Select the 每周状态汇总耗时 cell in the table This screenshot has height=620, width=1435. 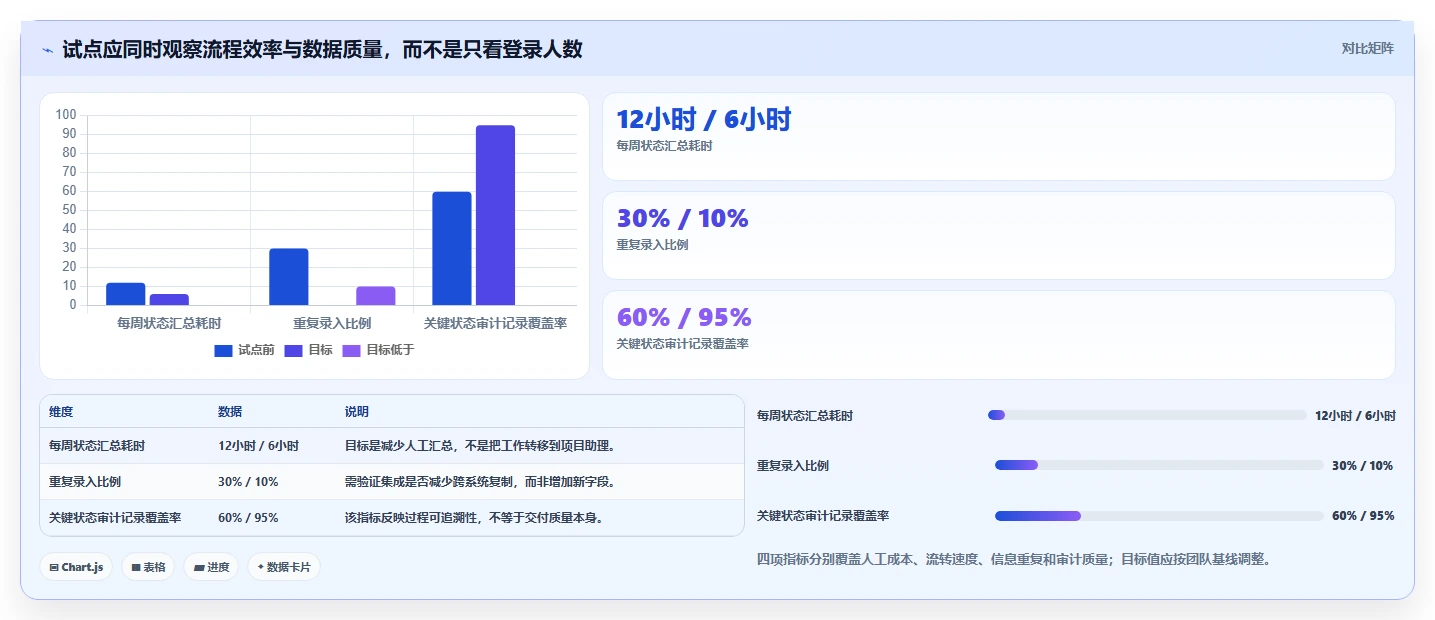(97, 446)
